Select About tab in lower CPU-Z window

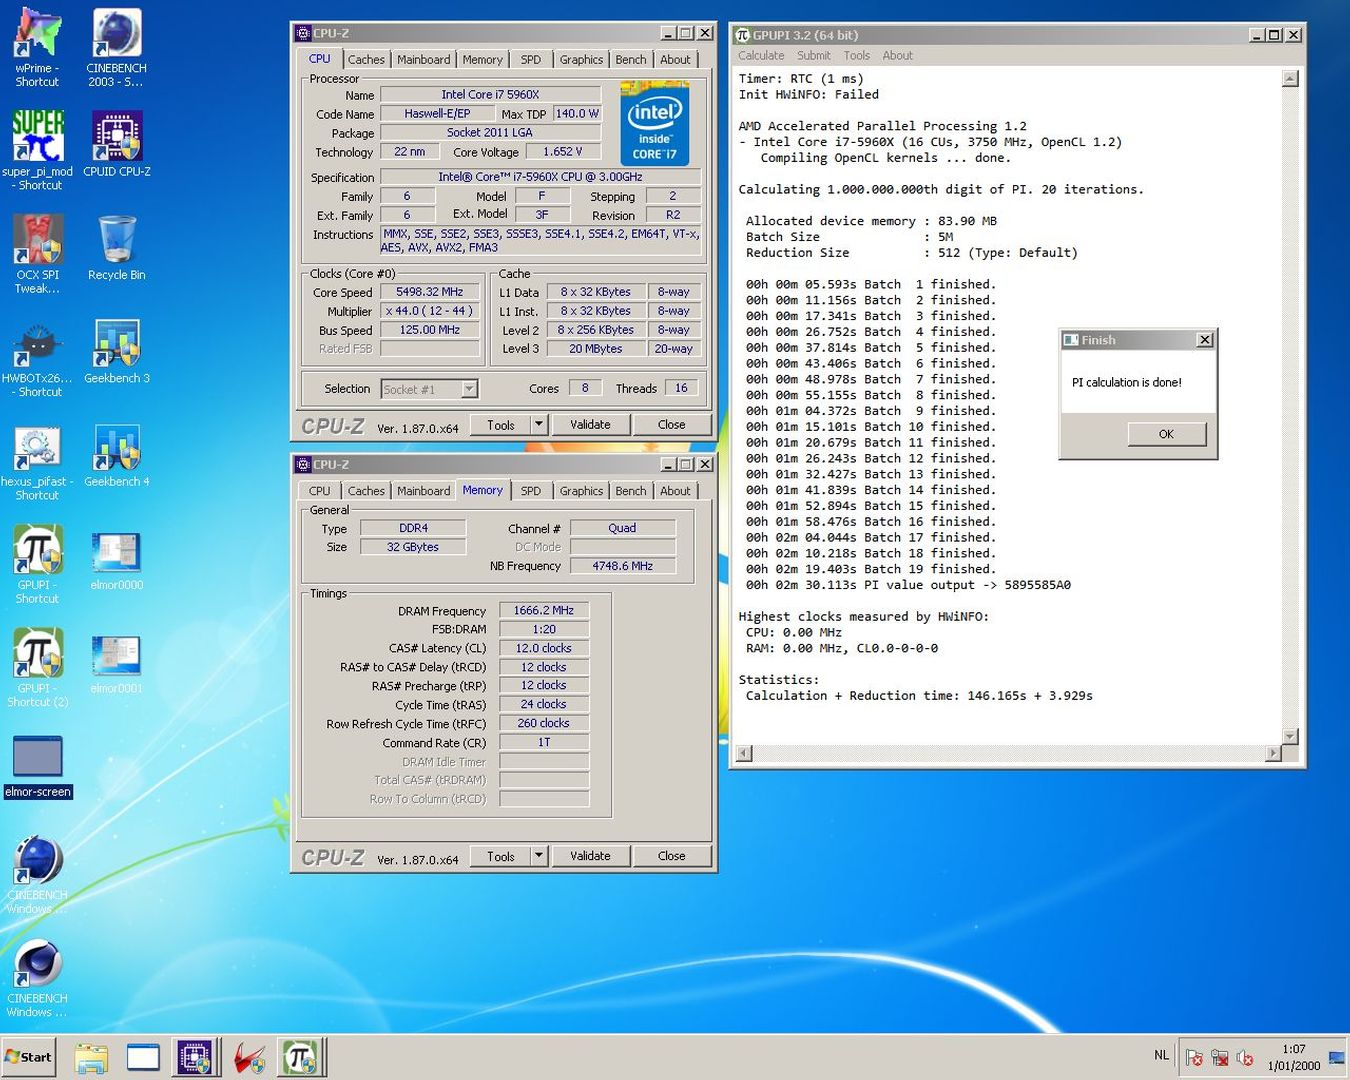tap(675, 491)
